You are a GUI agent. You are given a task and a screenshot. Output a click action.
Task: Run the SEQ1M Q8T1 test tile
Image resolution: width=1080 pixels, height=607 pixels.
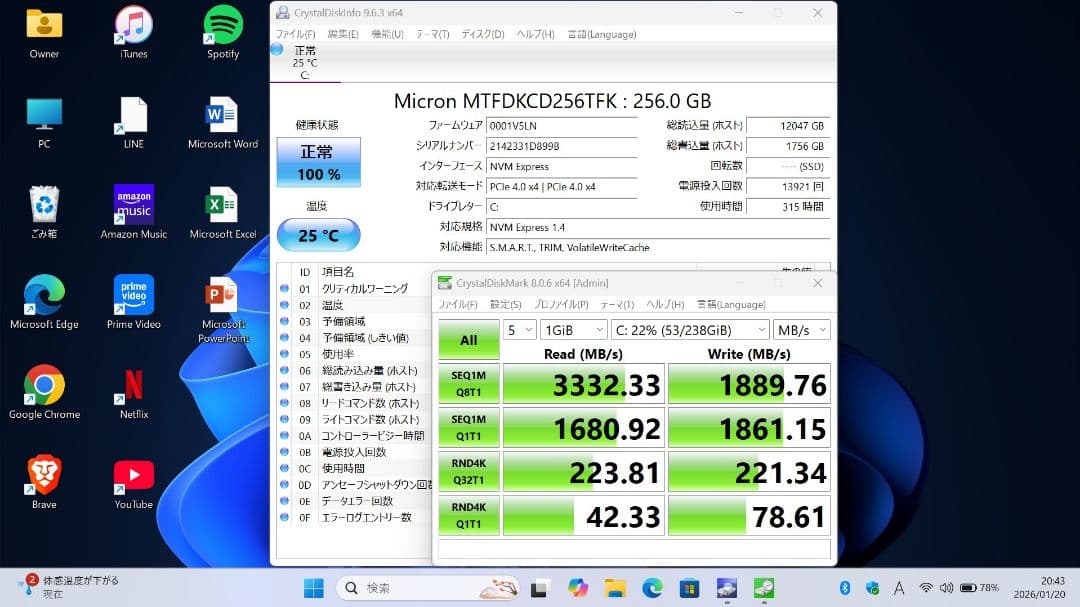(468, 383)
